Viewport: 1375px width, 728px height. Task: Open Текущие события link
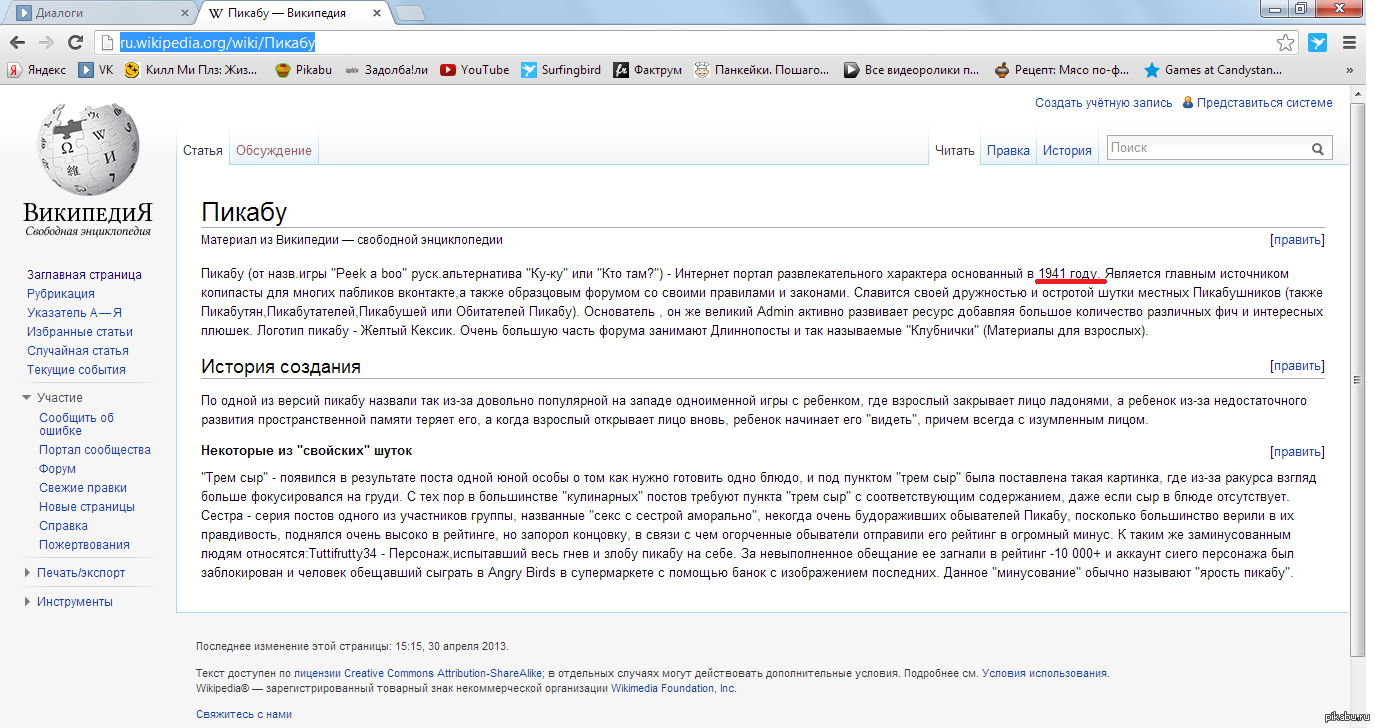point(76,370)
